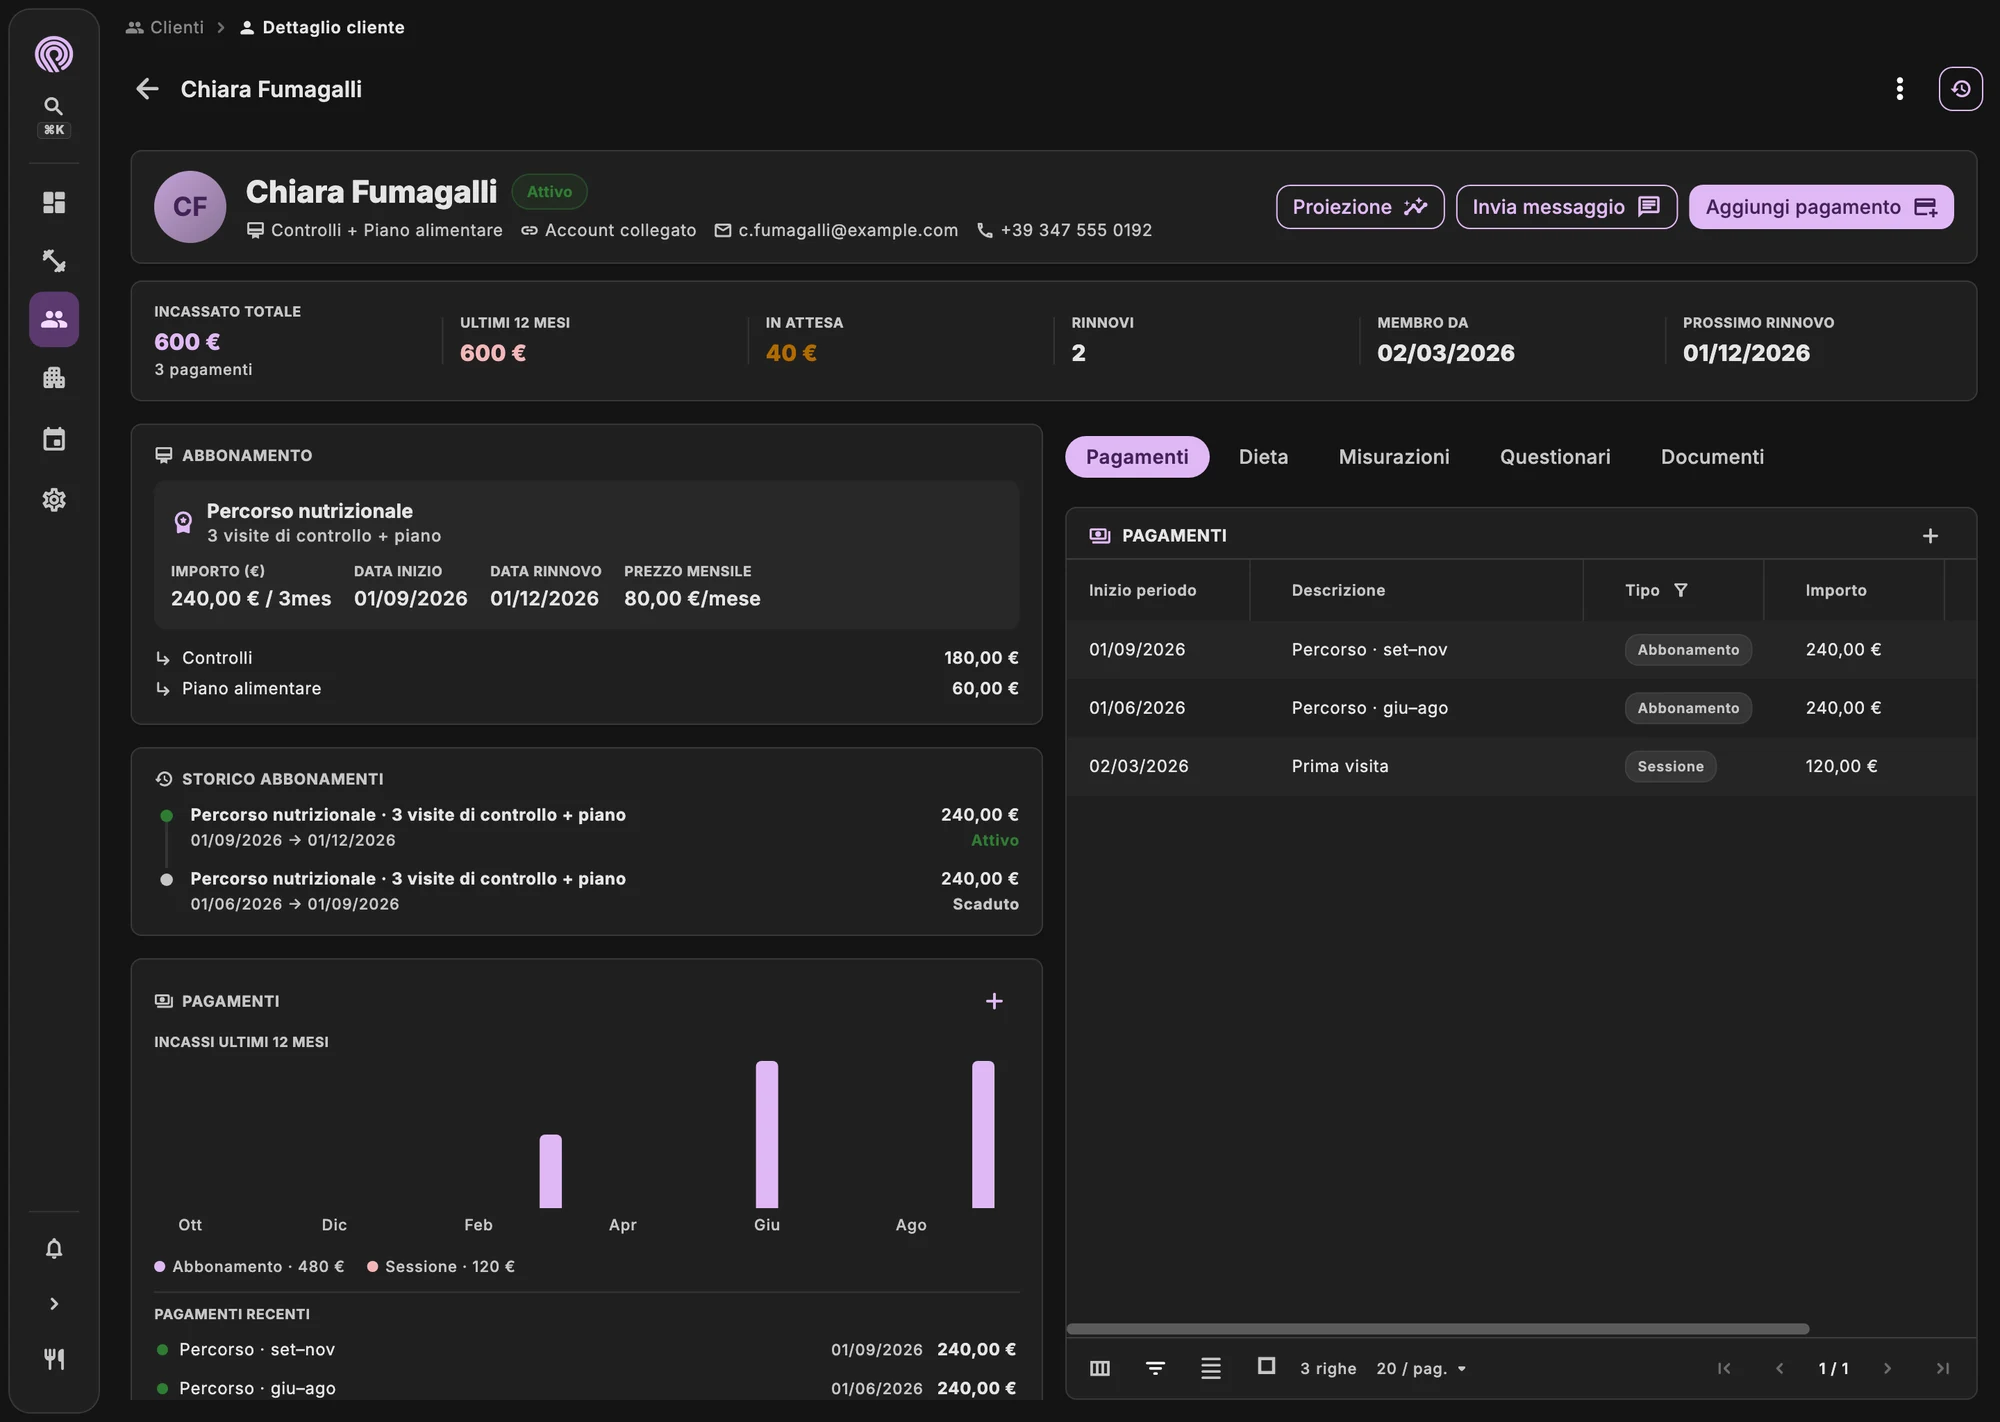
Task: Open the calendar icon in sidebar
Action: 54,439
